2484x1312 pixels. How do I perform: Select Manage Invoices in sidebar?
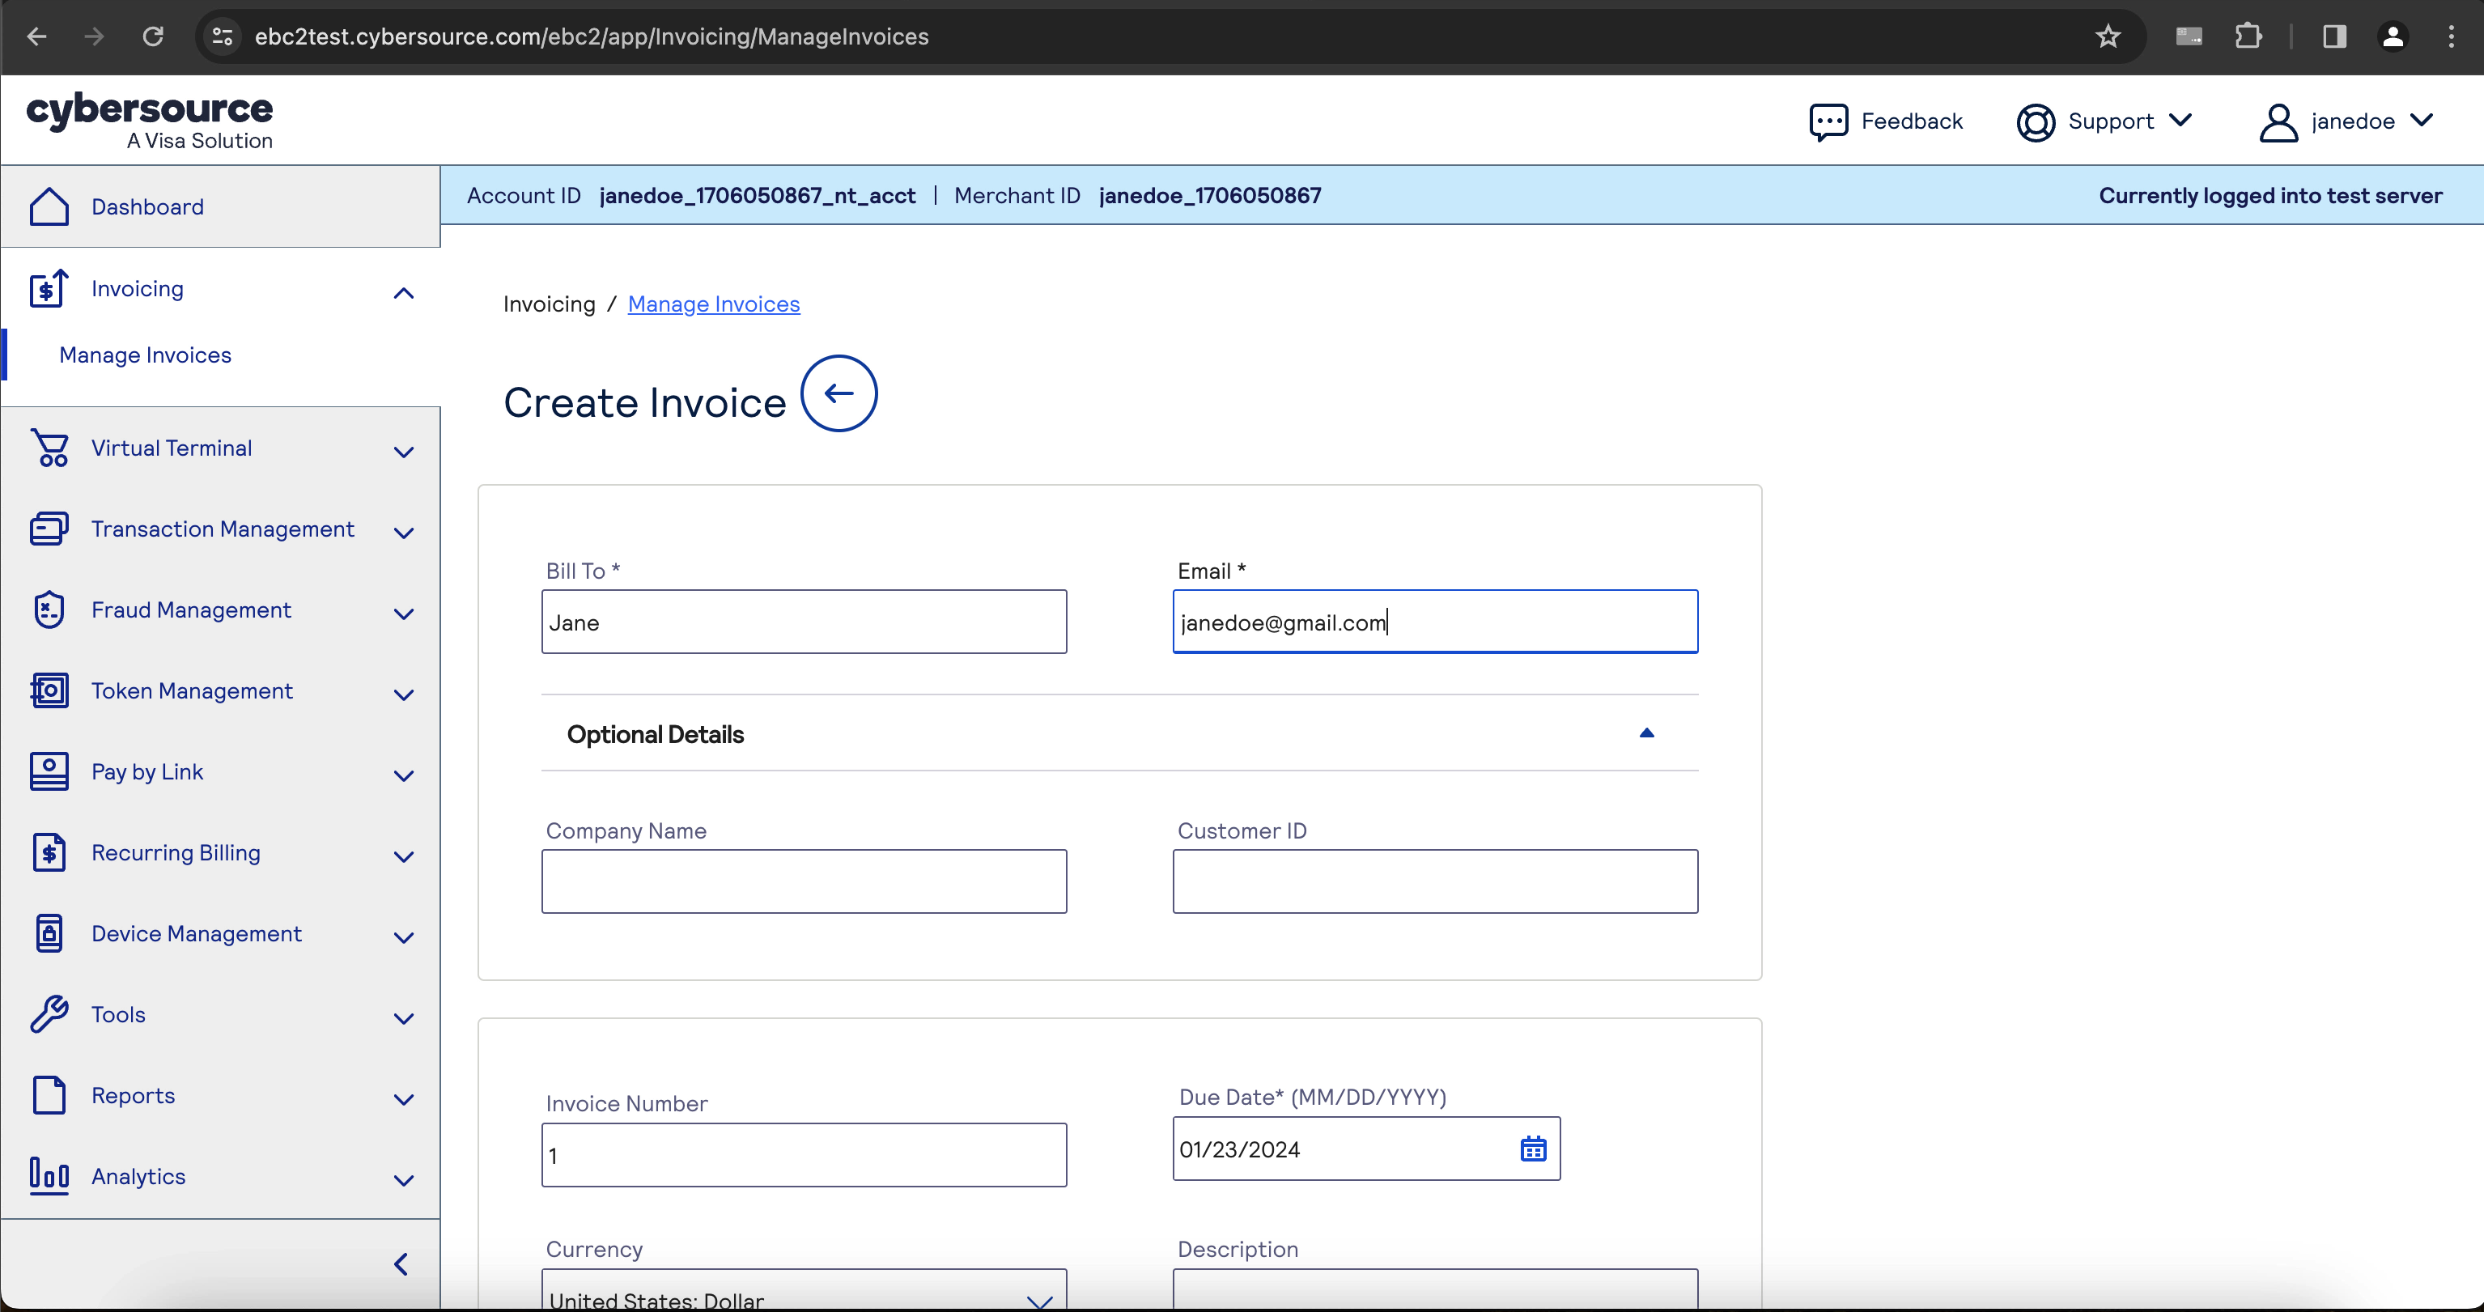[x=145, y=355]
